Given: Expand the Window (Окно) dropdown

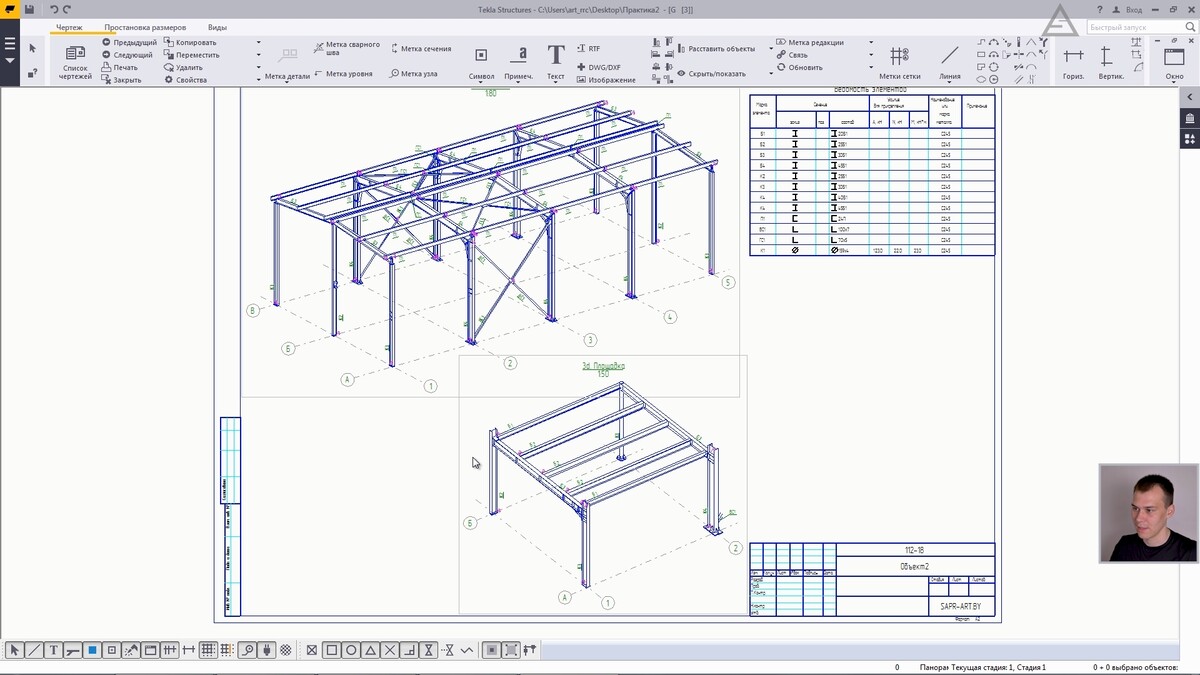Looking at the screenshot, I should click(1174, 76).
